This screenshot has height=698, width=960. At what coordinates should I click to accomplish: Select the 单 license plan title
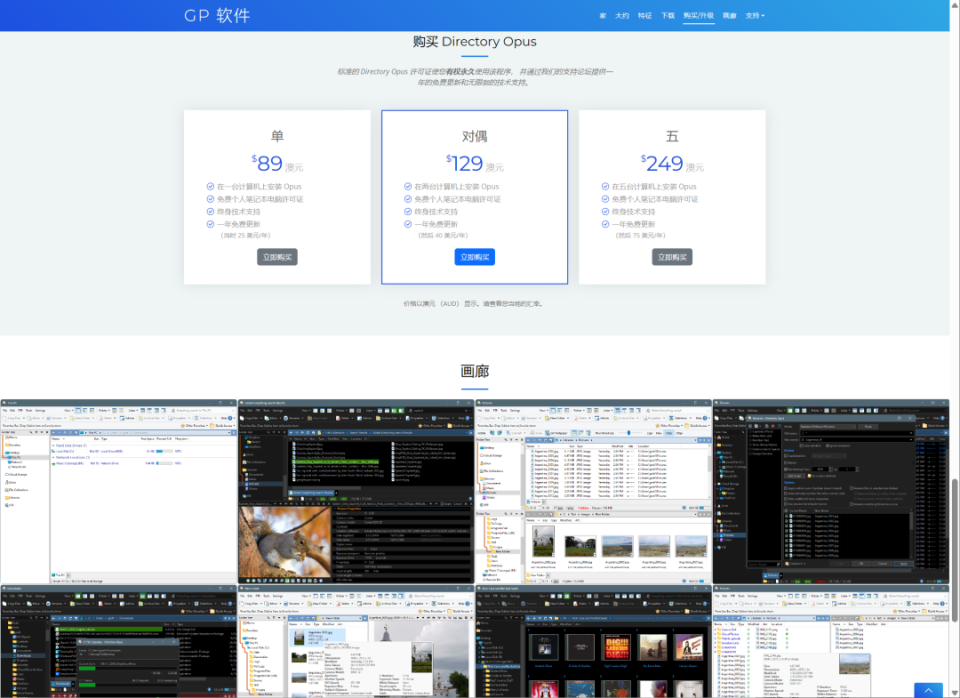pos(277,136)
